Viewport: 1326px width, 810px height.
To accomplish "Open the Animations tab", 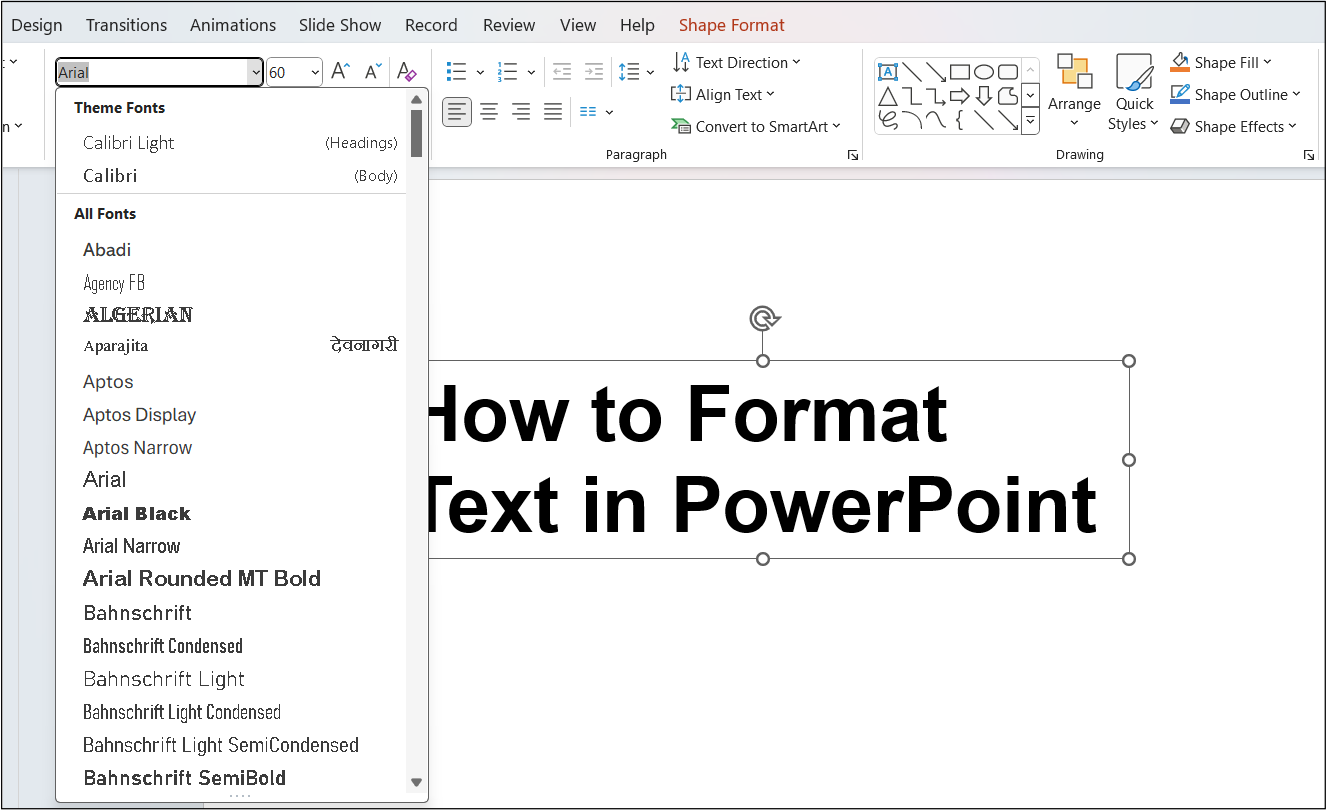I will pyautogui.click(x=233, y=25).
